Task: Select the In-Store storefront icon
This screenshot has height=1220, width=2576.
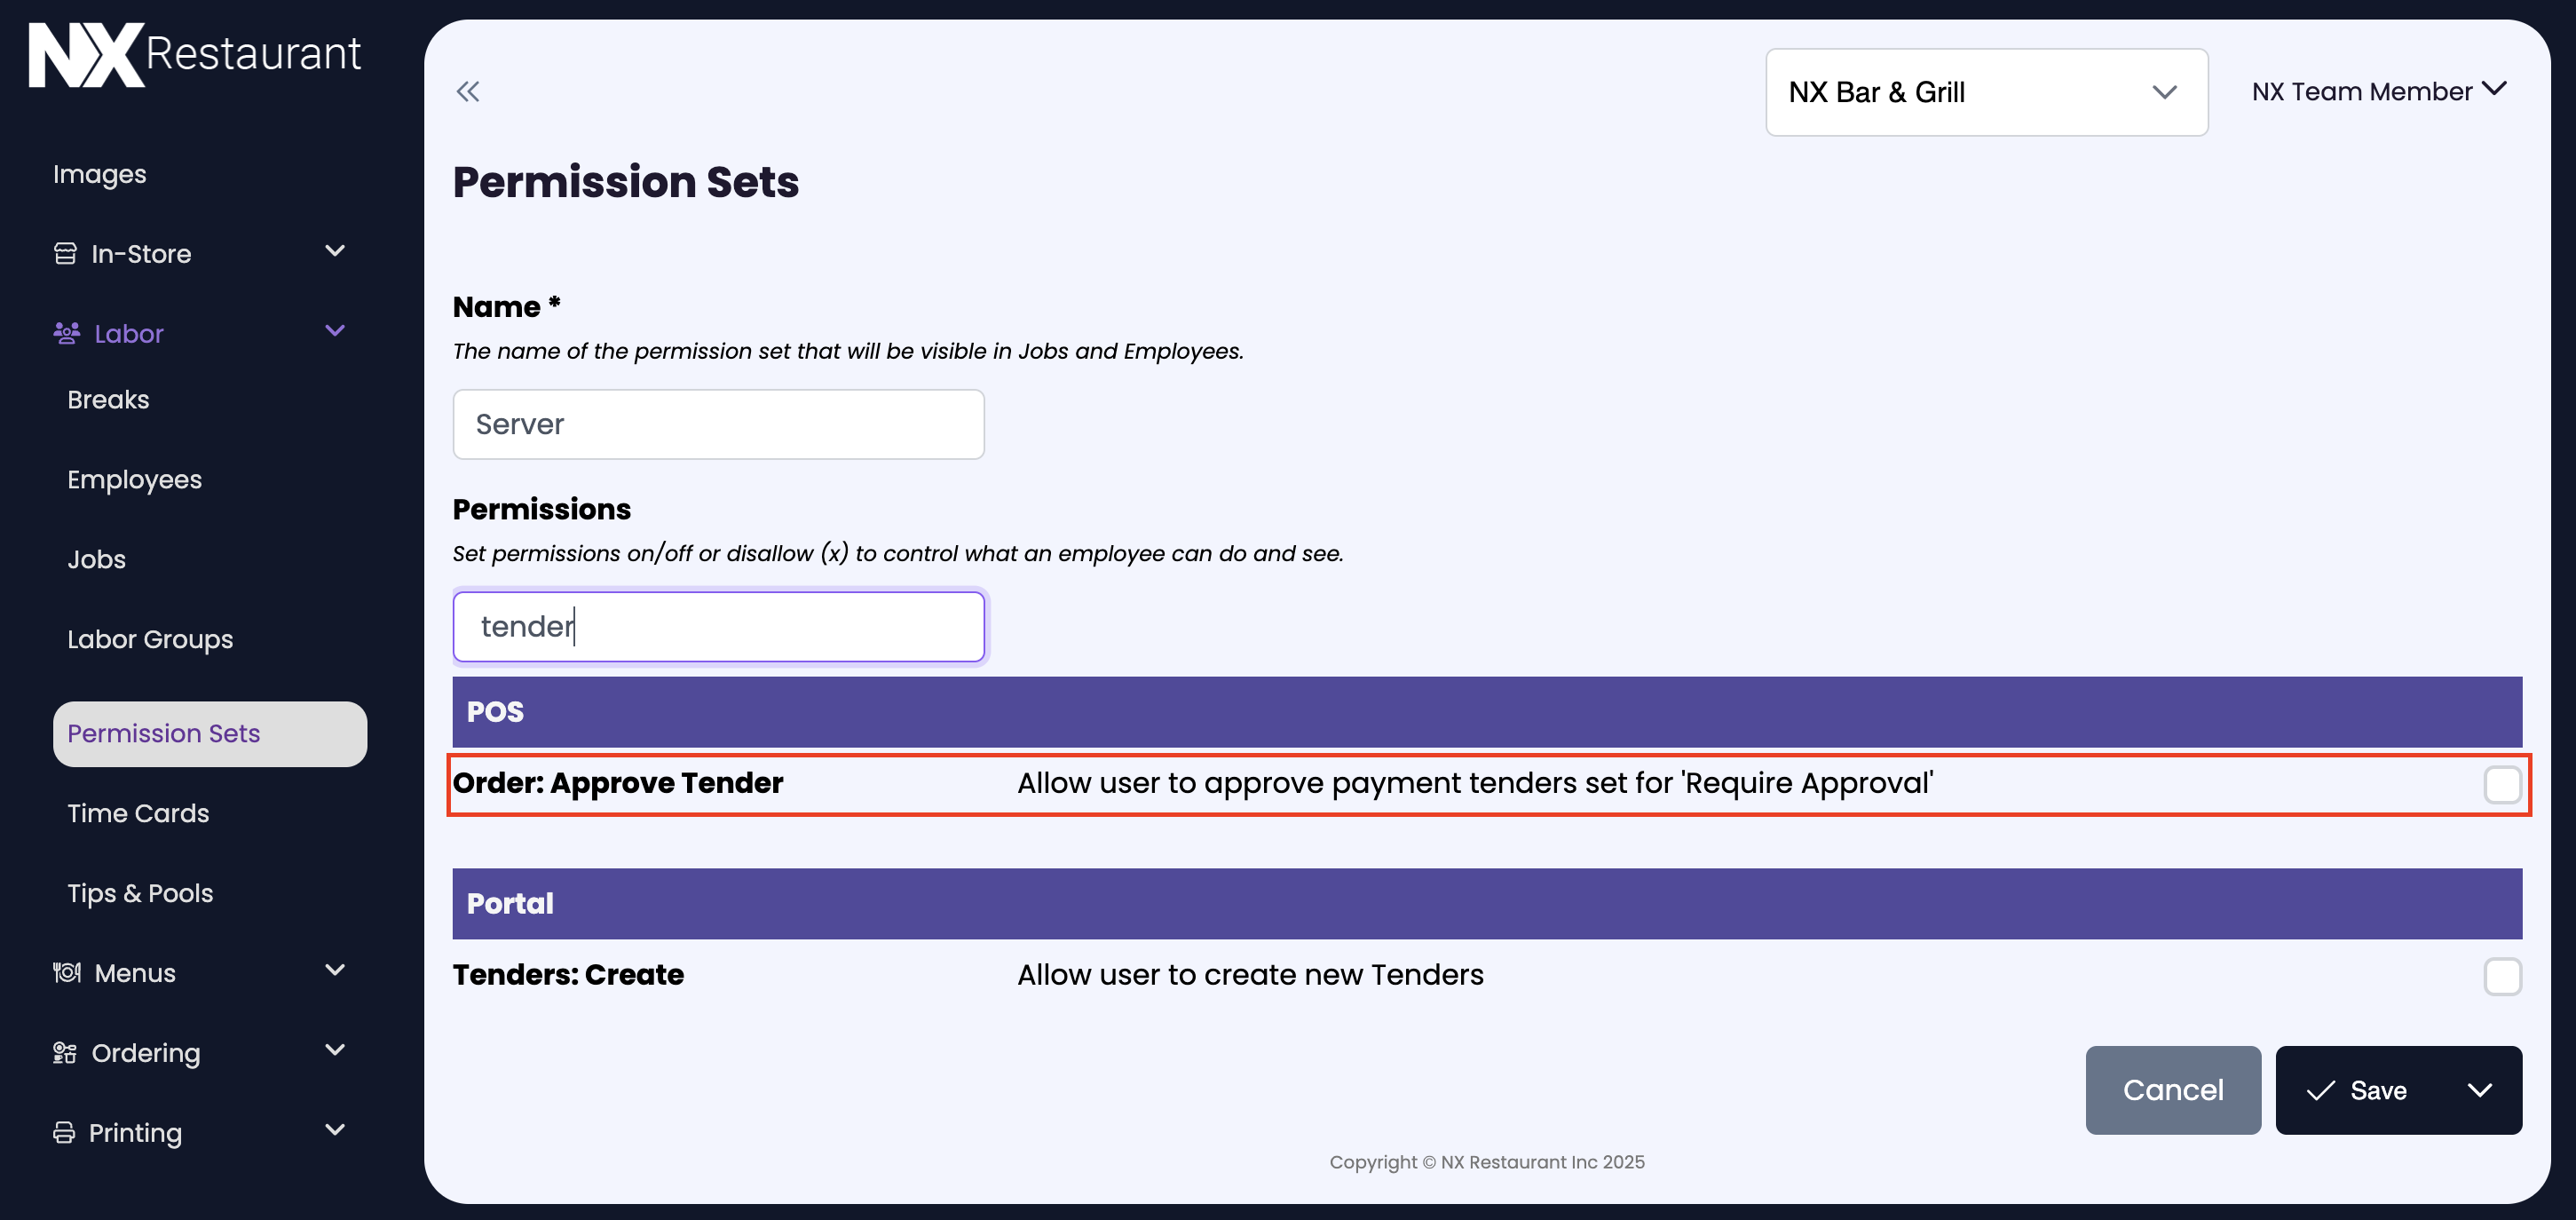Action: click(64, 253)
